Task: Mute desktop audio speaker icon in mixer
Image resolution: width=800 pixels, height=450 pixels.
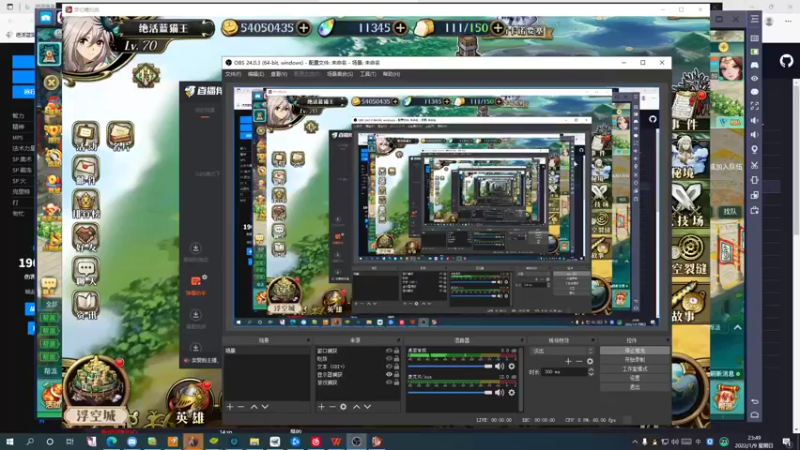Action: click(x=499, y=366)
